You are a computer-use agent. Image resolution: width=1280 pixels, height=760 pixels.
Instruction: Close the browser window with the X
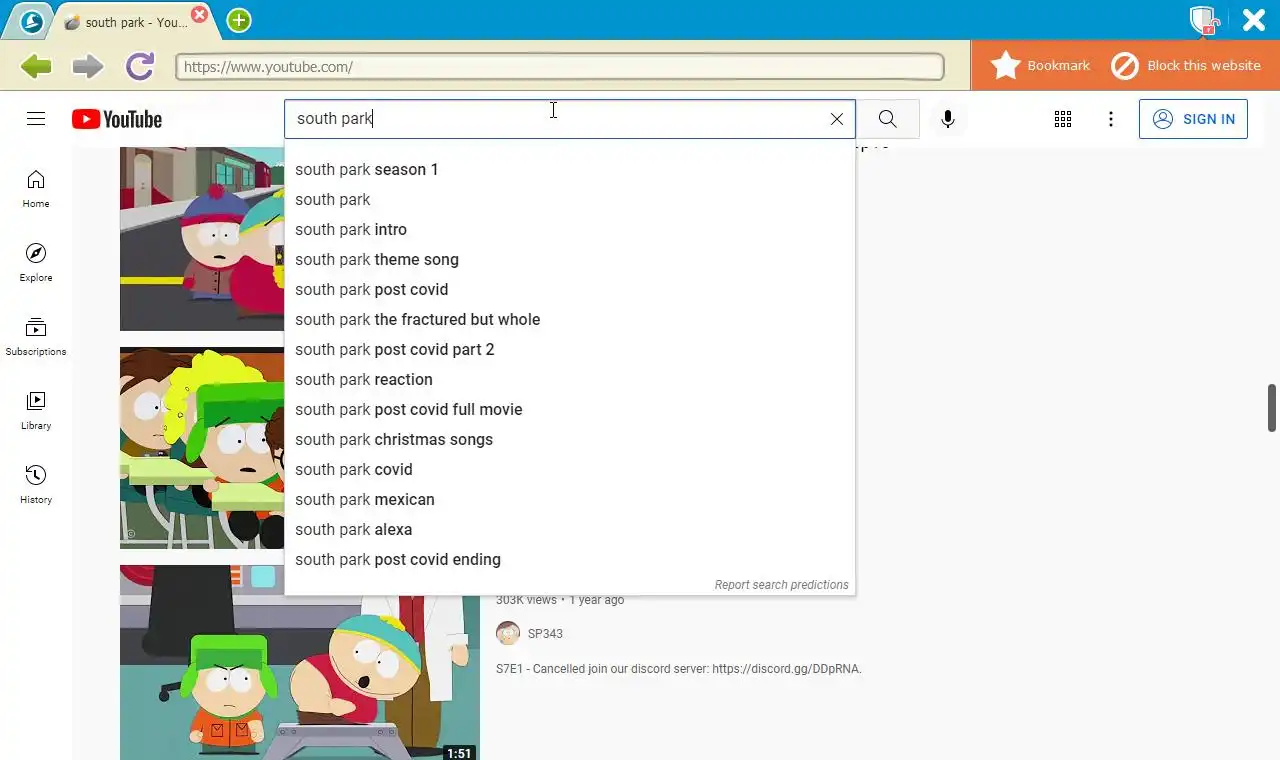(x=1254, y=20)
